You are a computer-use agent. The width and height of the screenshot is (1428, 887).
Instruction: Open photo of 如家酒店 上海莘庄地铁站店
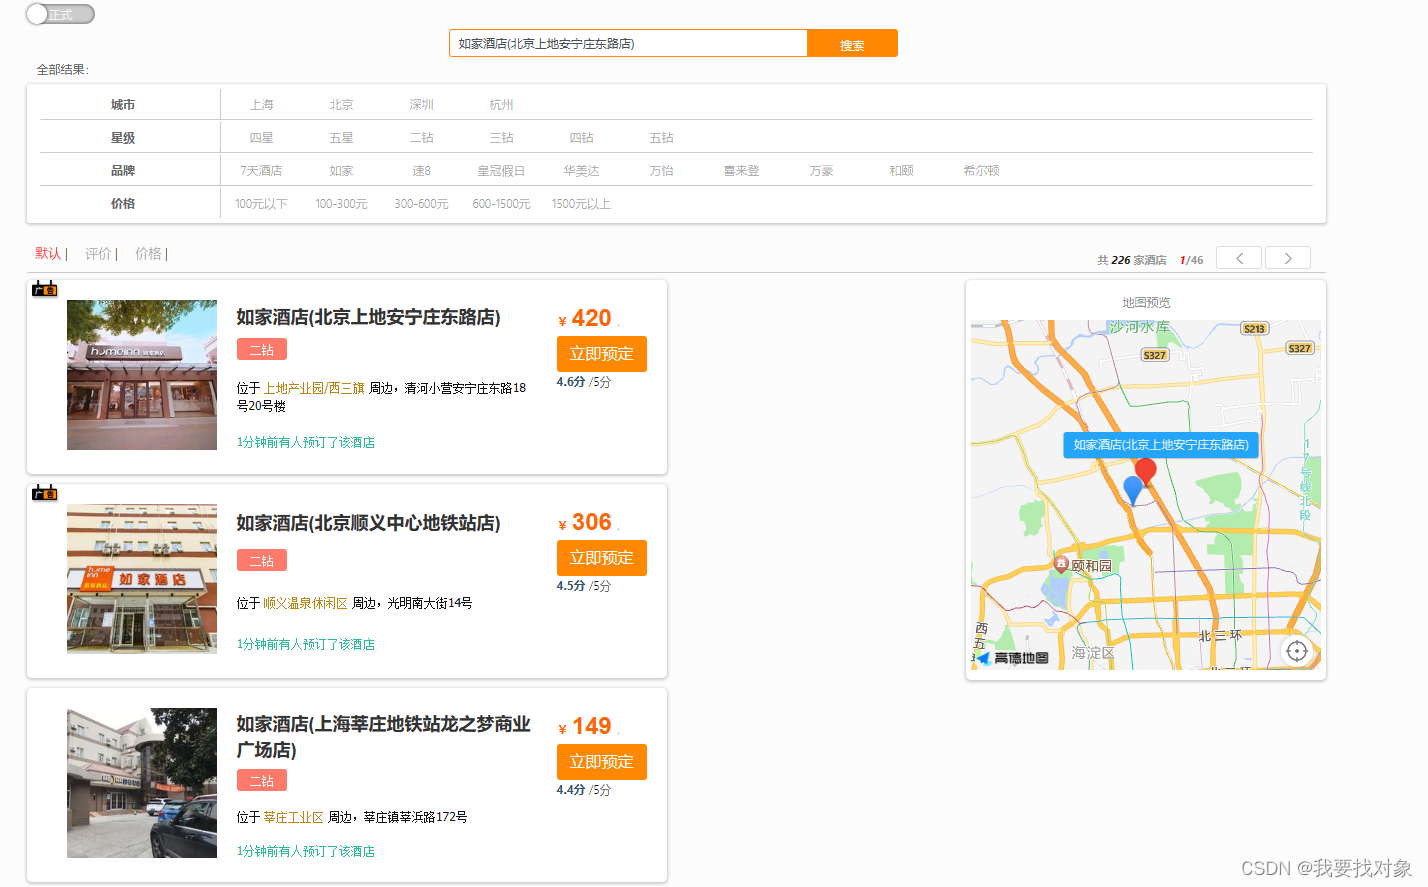142,783
